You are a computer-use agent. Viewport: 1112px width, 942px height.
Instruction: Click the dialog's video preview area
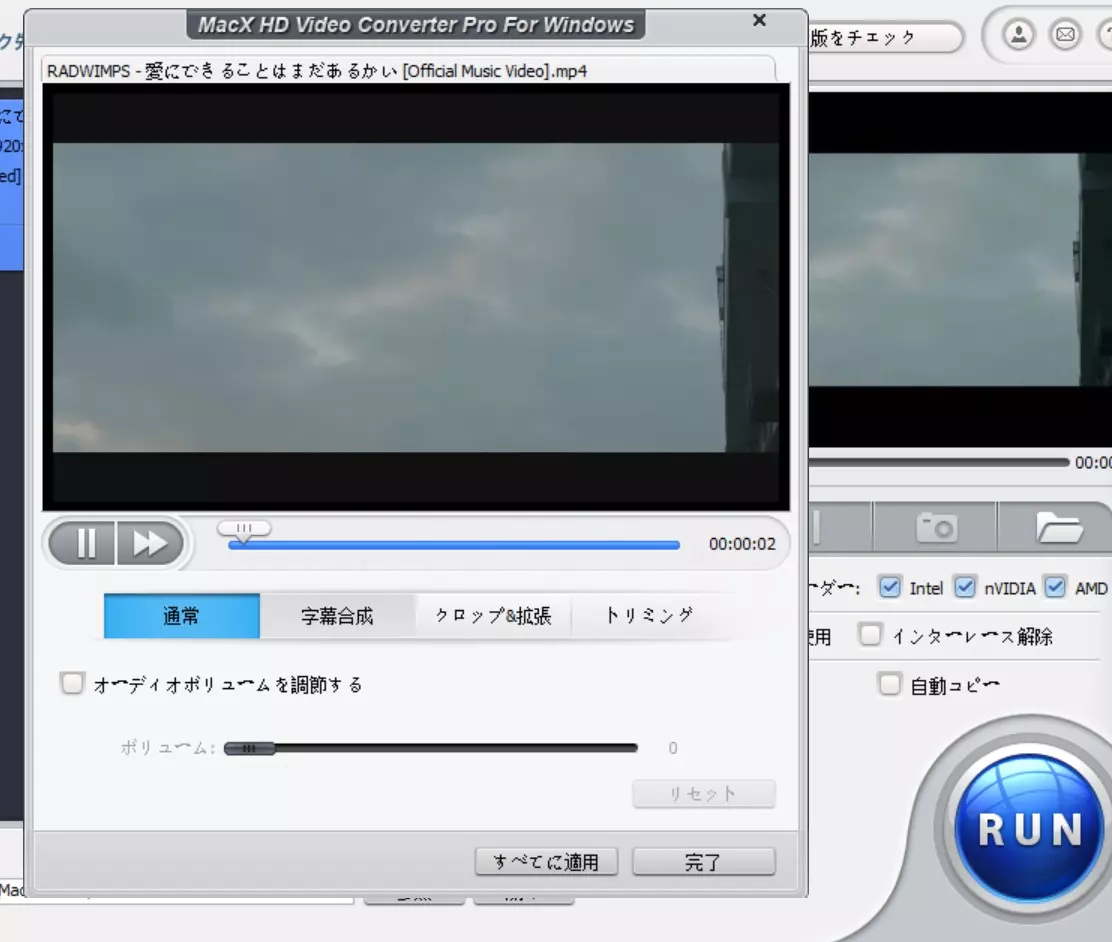[416, 297]
